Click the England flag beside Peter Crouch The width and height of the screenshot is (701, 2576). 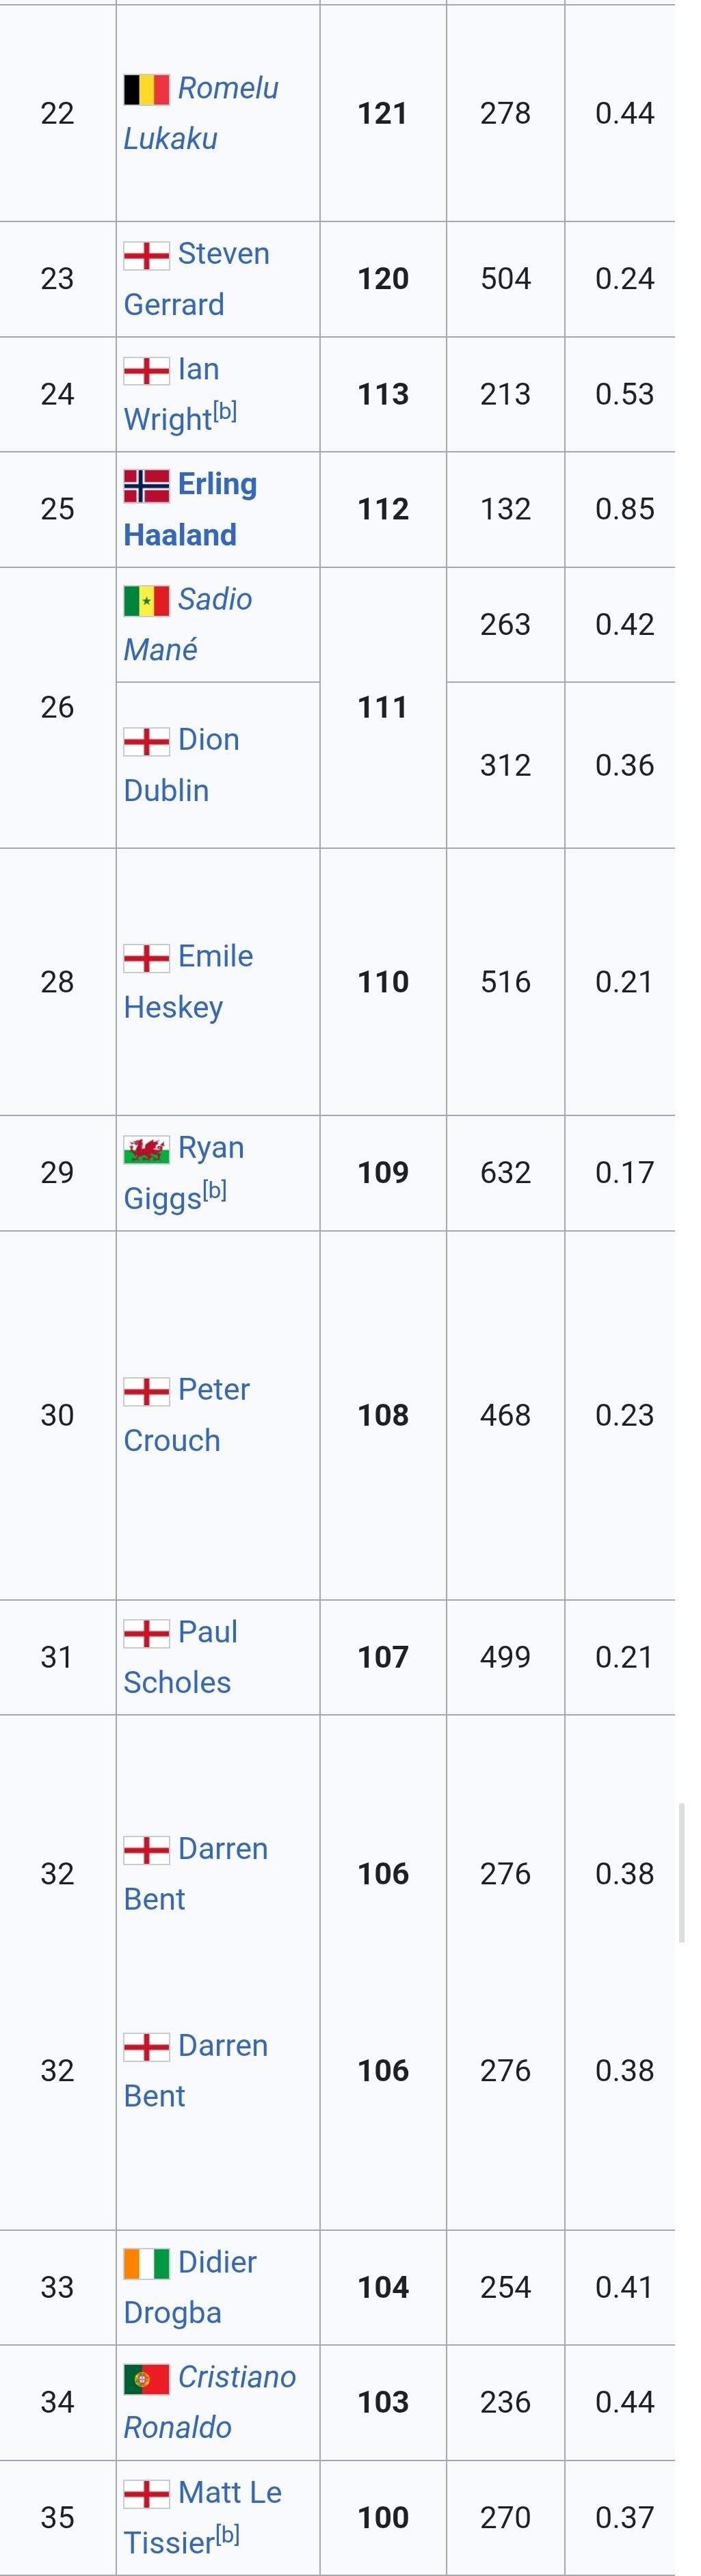tap(146, 1391)
